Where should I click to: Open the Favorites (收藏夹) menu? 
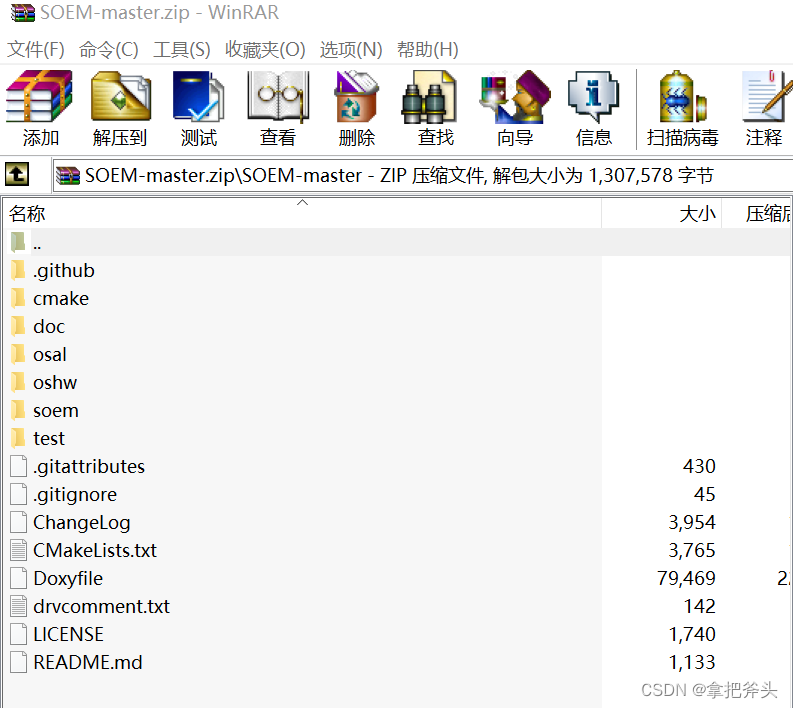(265, 50)
